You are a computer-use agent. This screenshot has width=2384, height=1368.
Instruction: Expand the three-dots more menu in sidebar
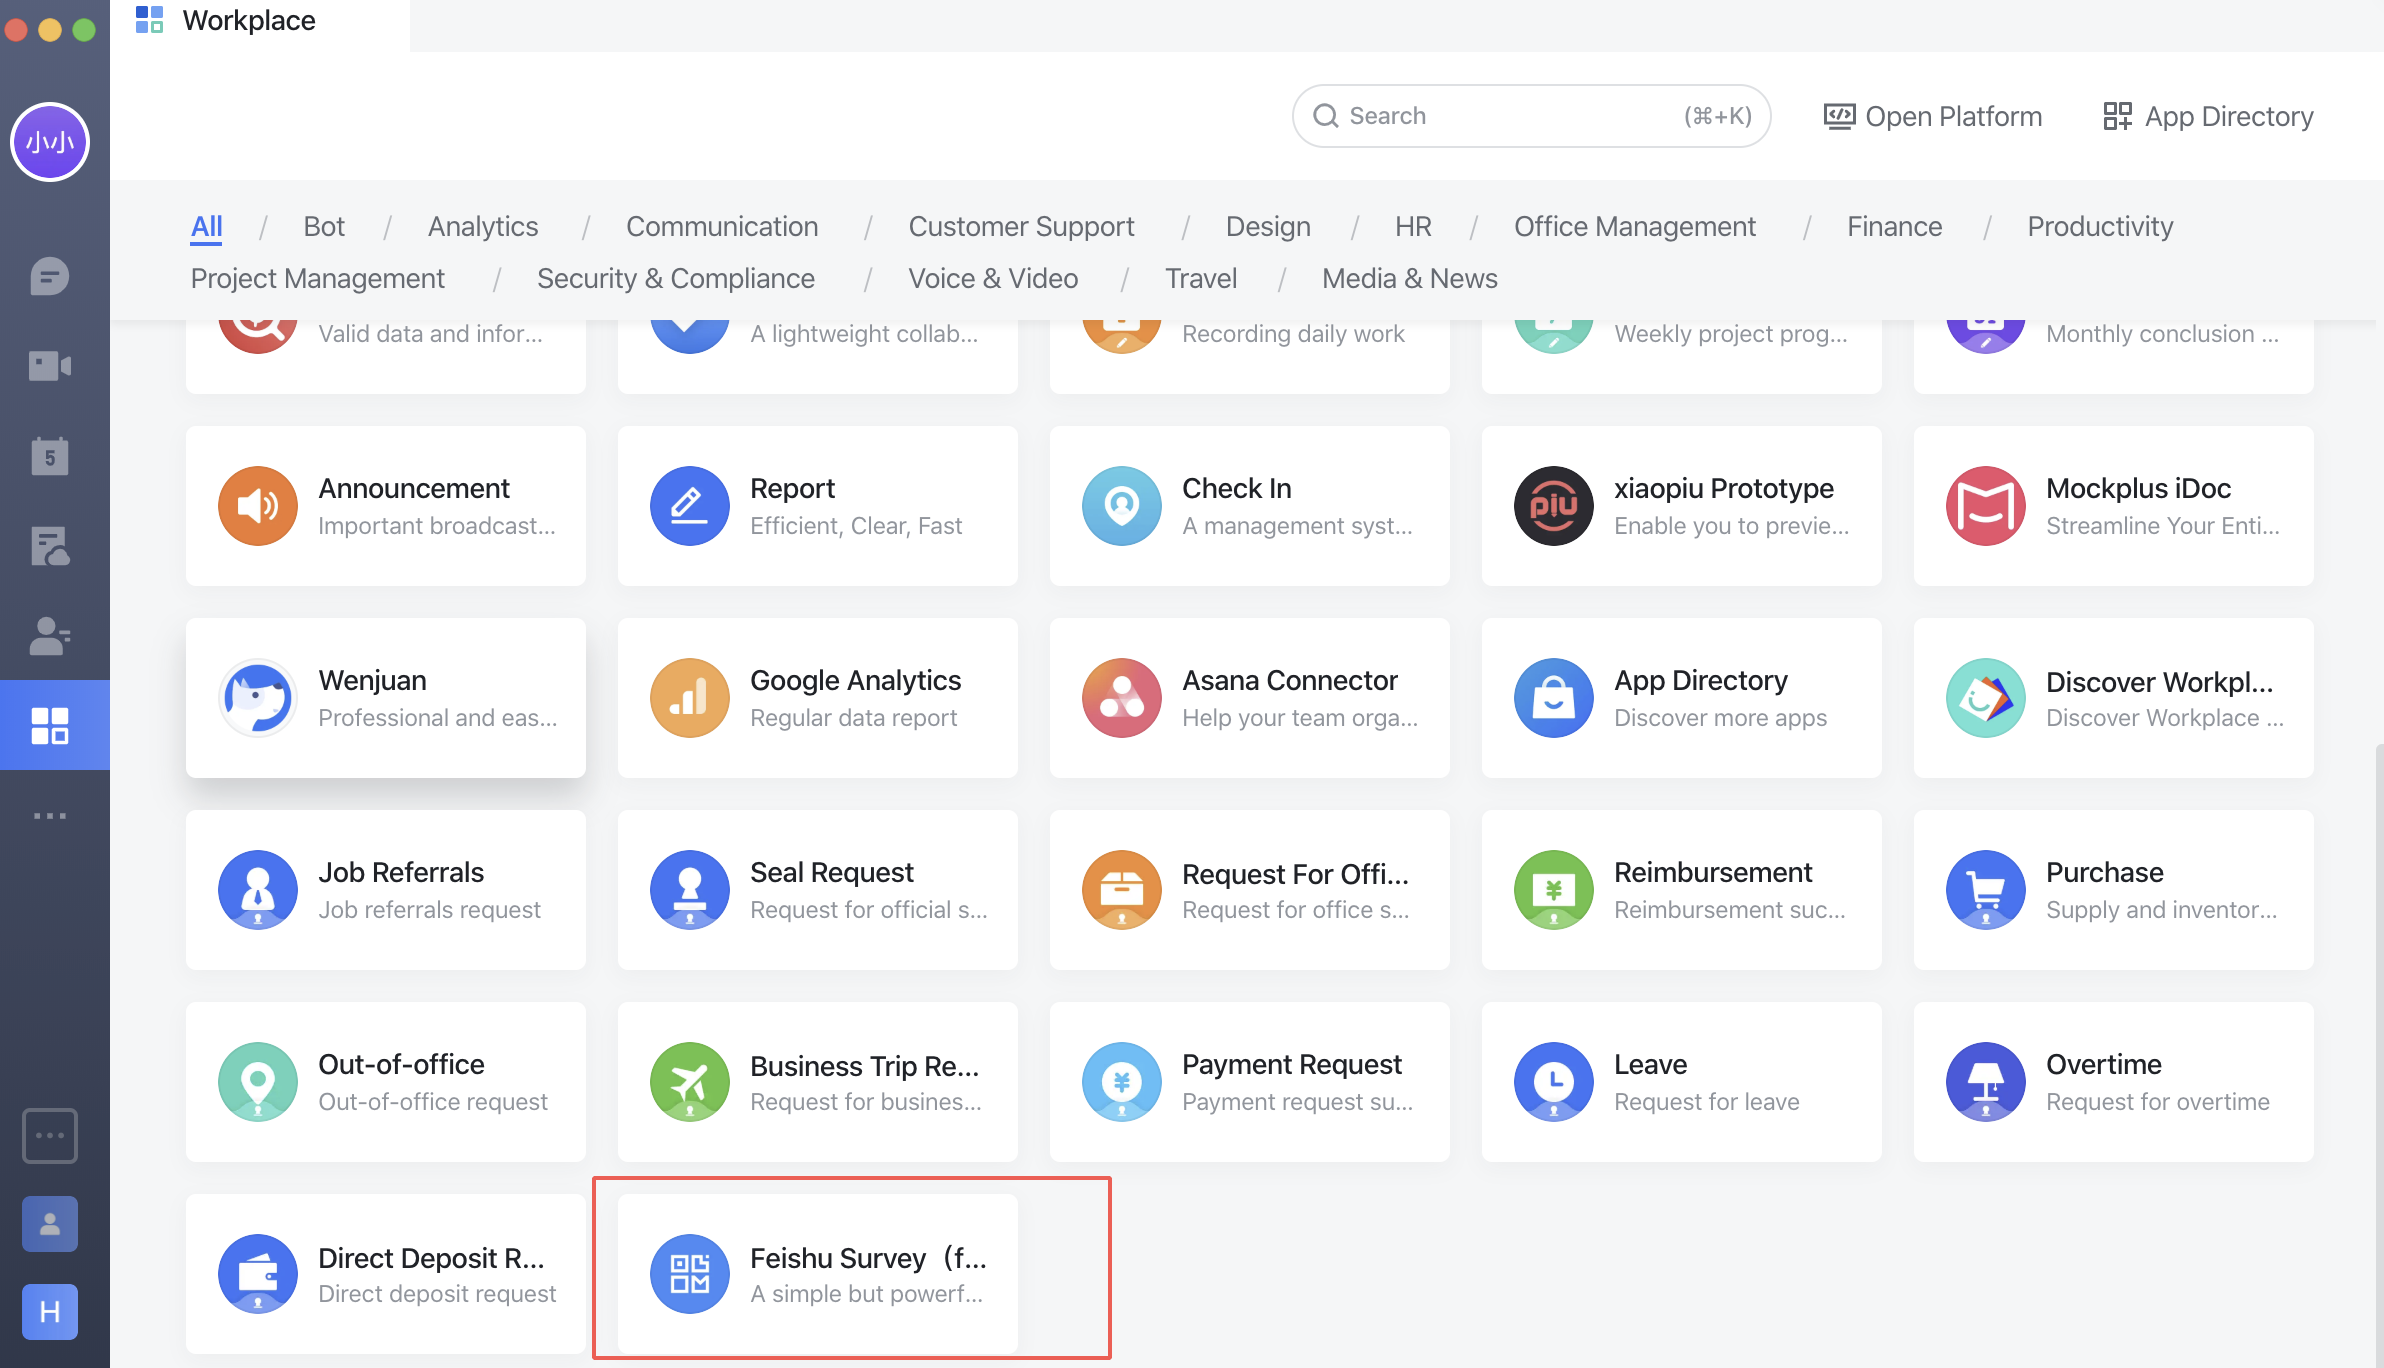tap(49, 816)
